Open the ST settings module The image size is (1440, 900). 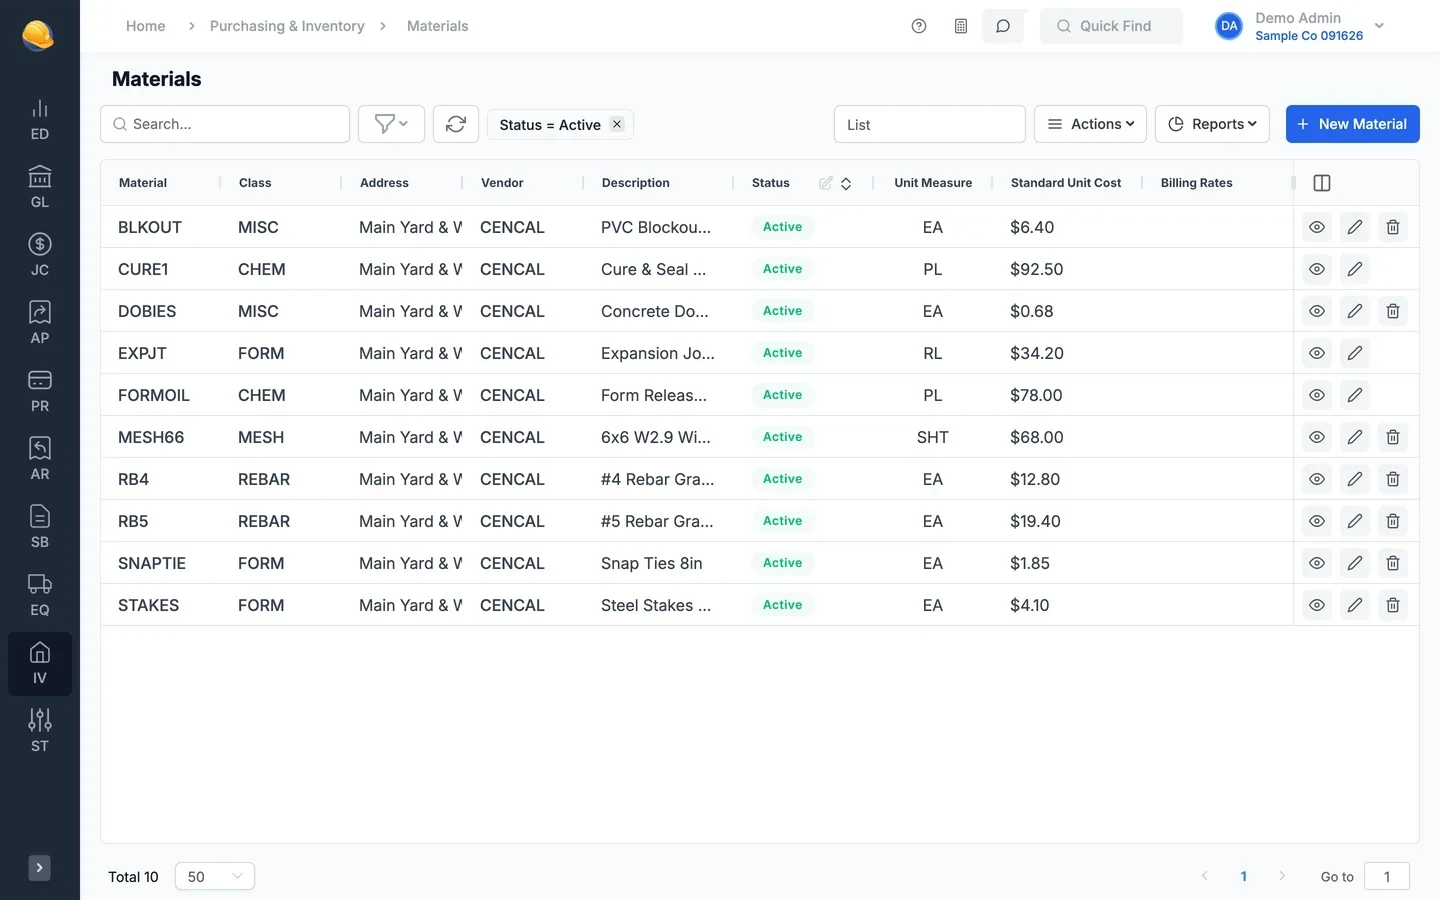[x=40, y=732]
